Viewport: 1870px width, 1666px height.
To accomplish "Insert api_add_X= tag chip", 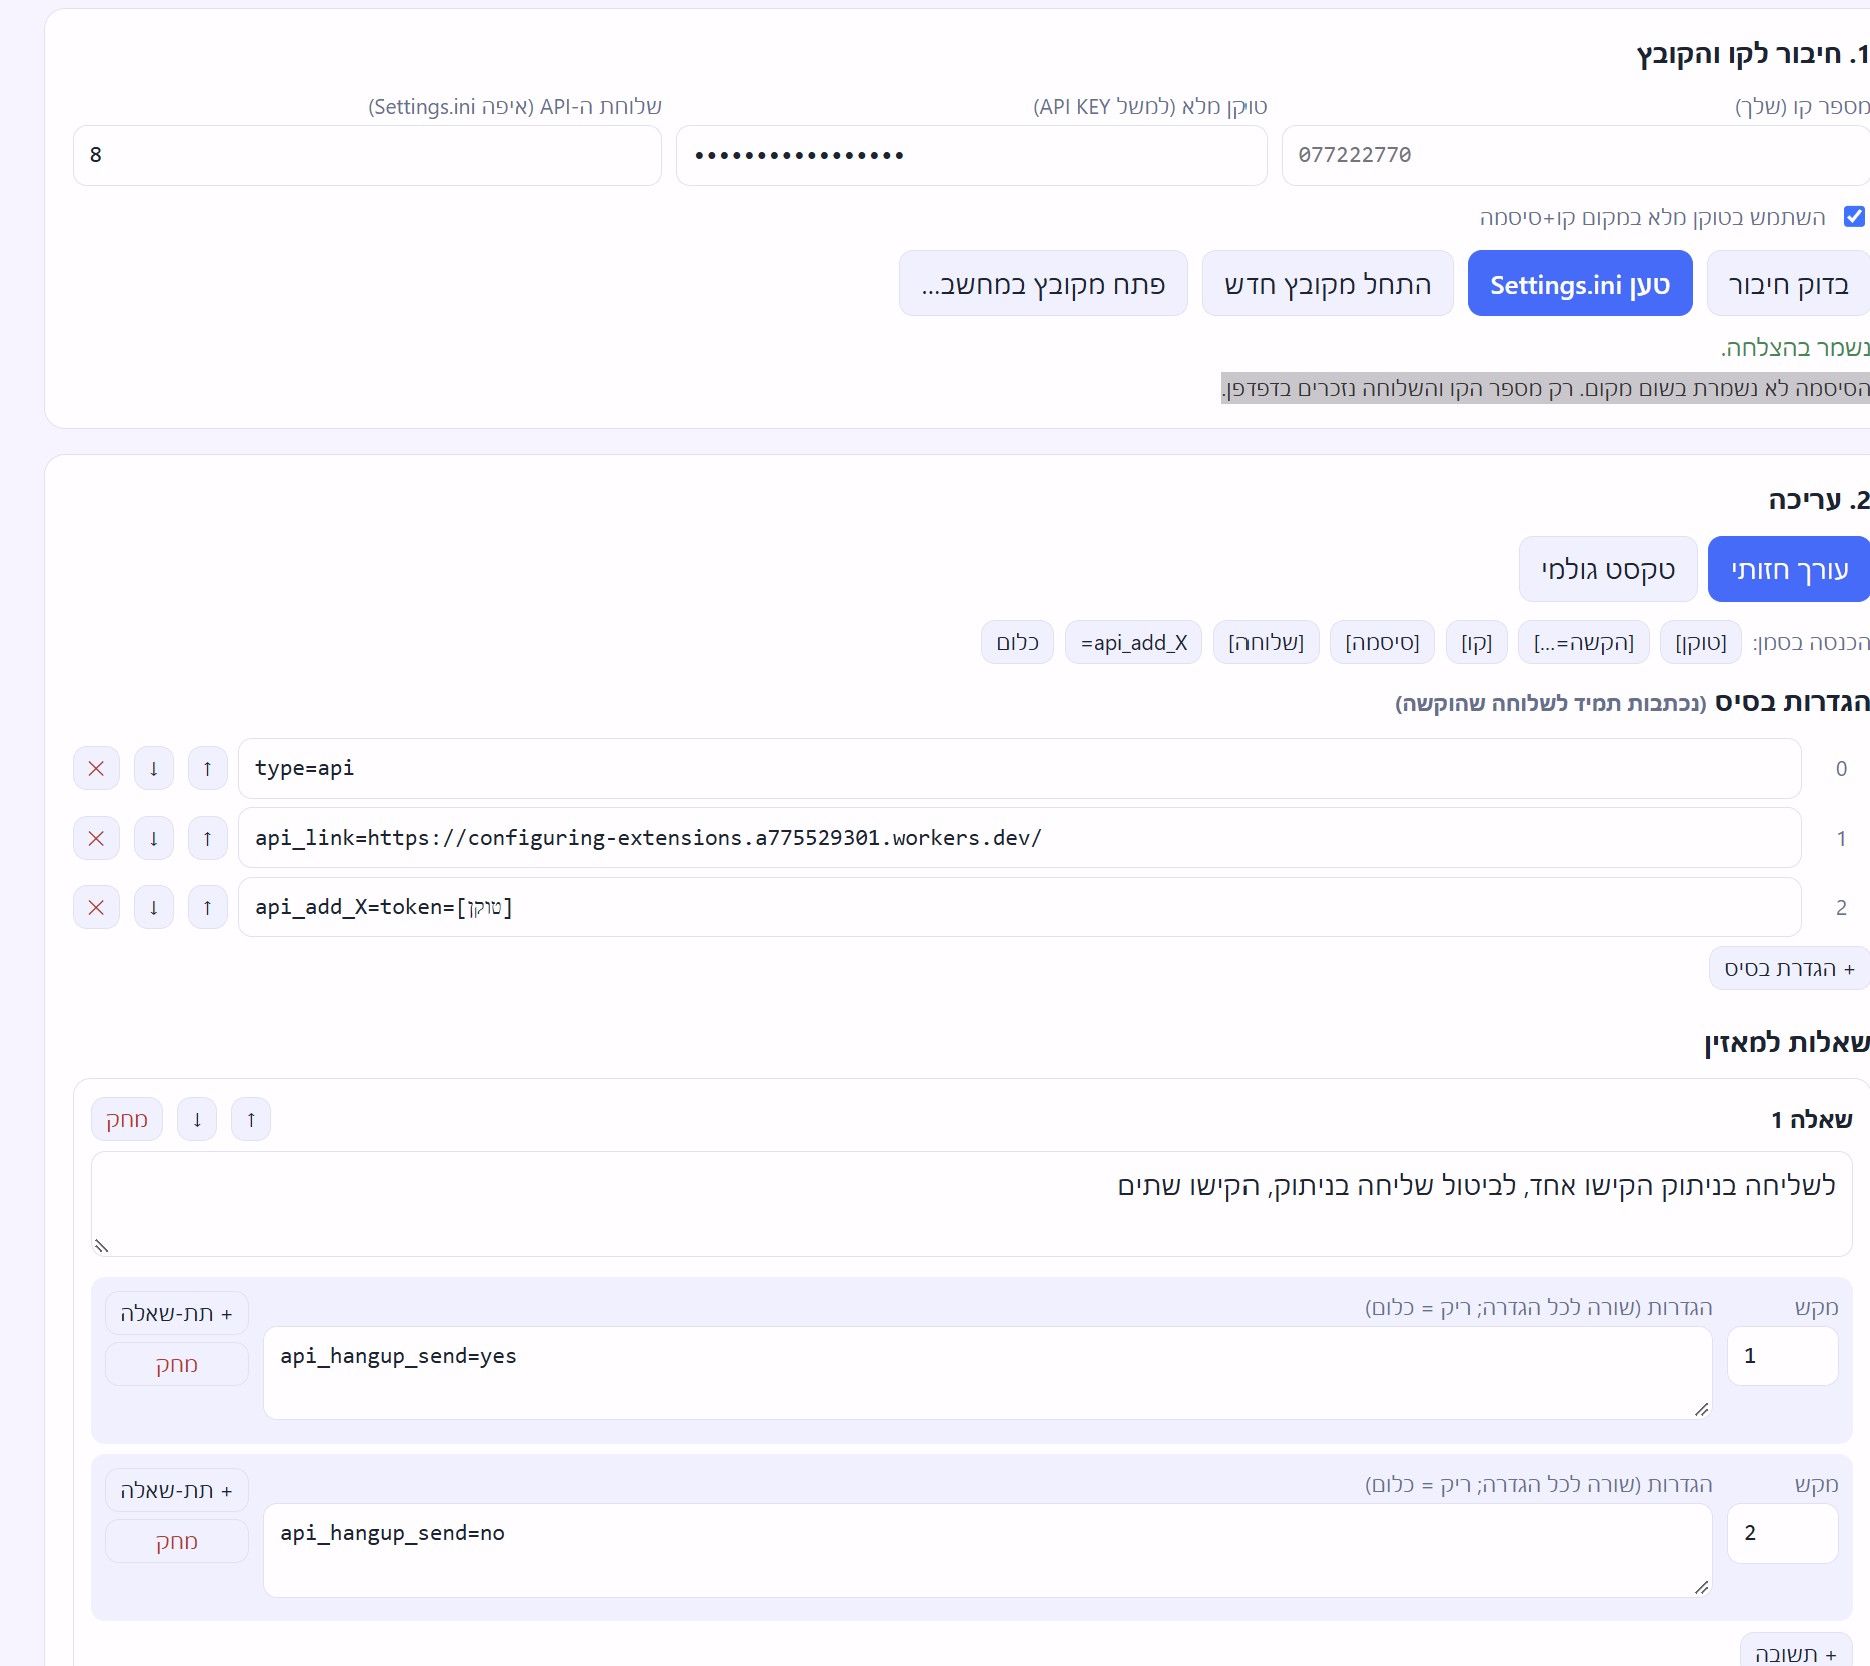I will pyautogui.click(x=1134, y=642).
